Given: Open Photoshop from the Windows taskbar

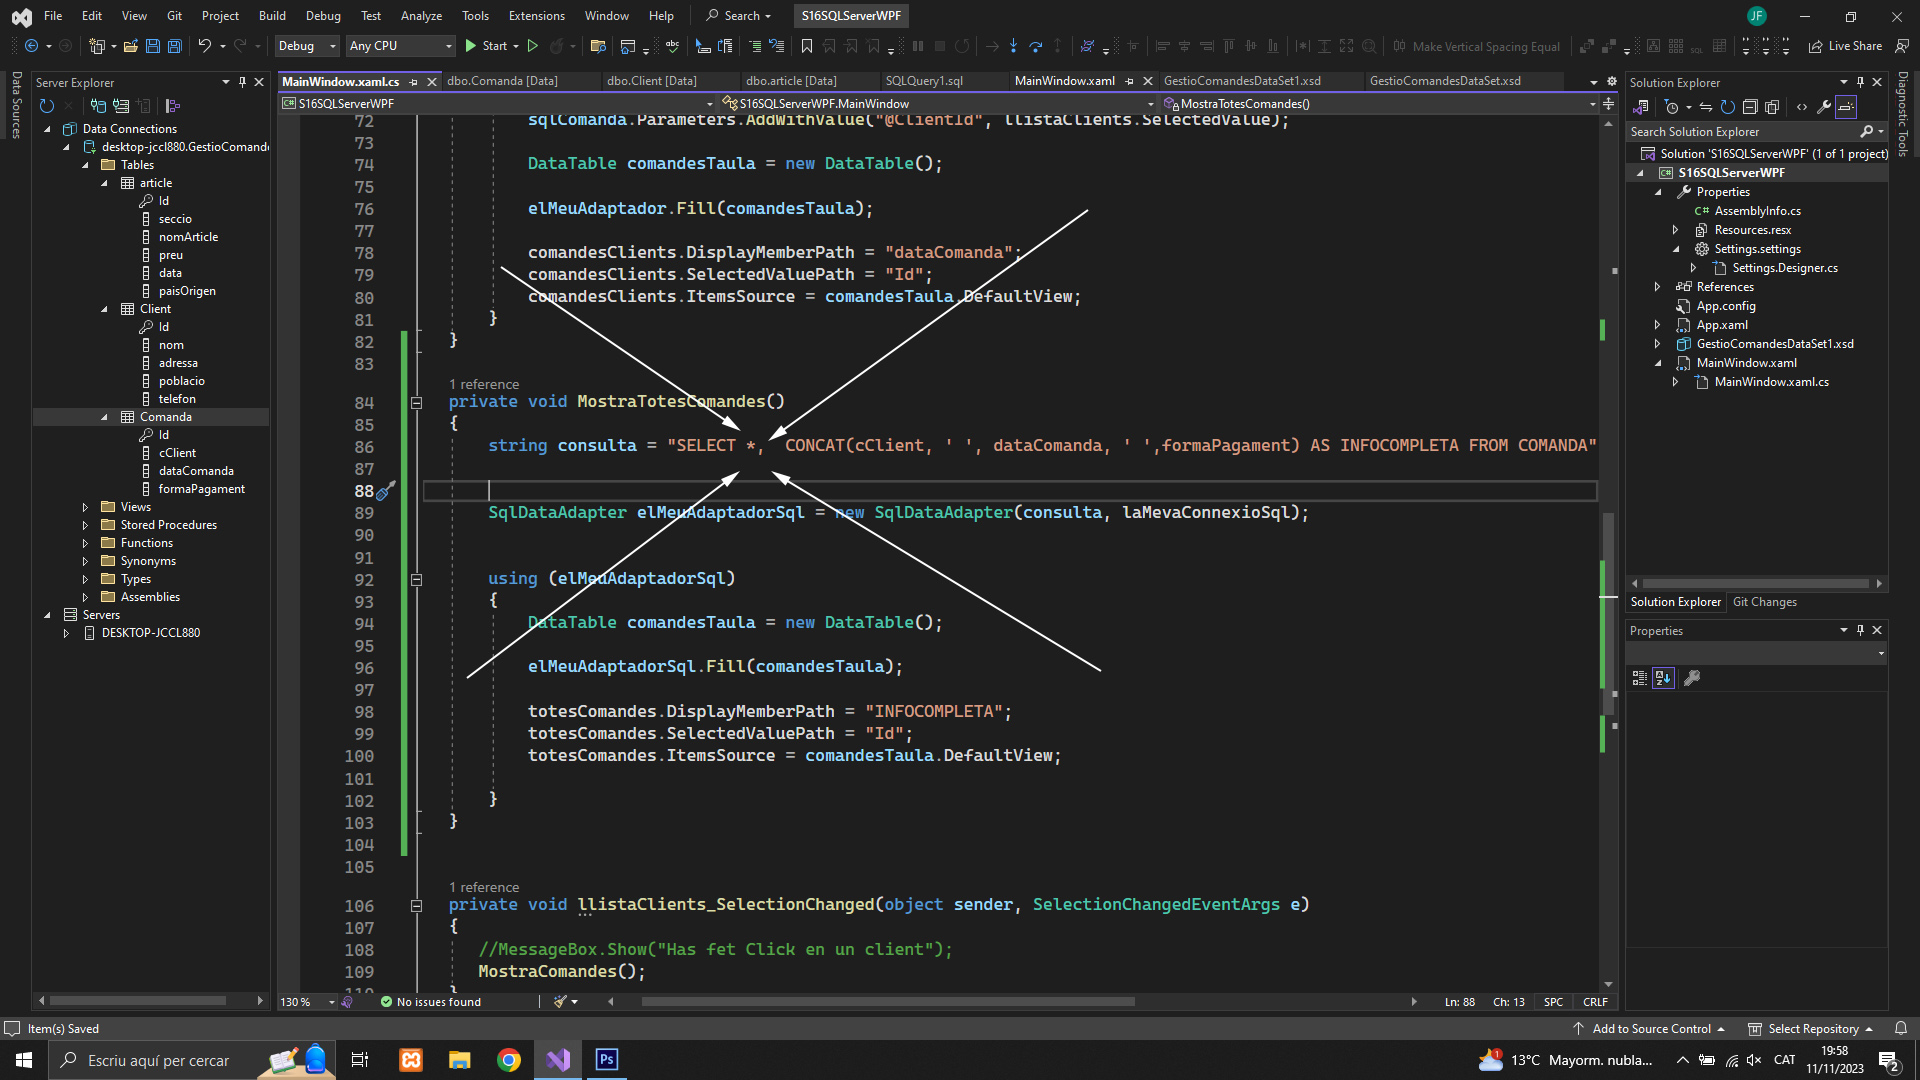Looking at the screenshot, I should (x=607, y=1060).
